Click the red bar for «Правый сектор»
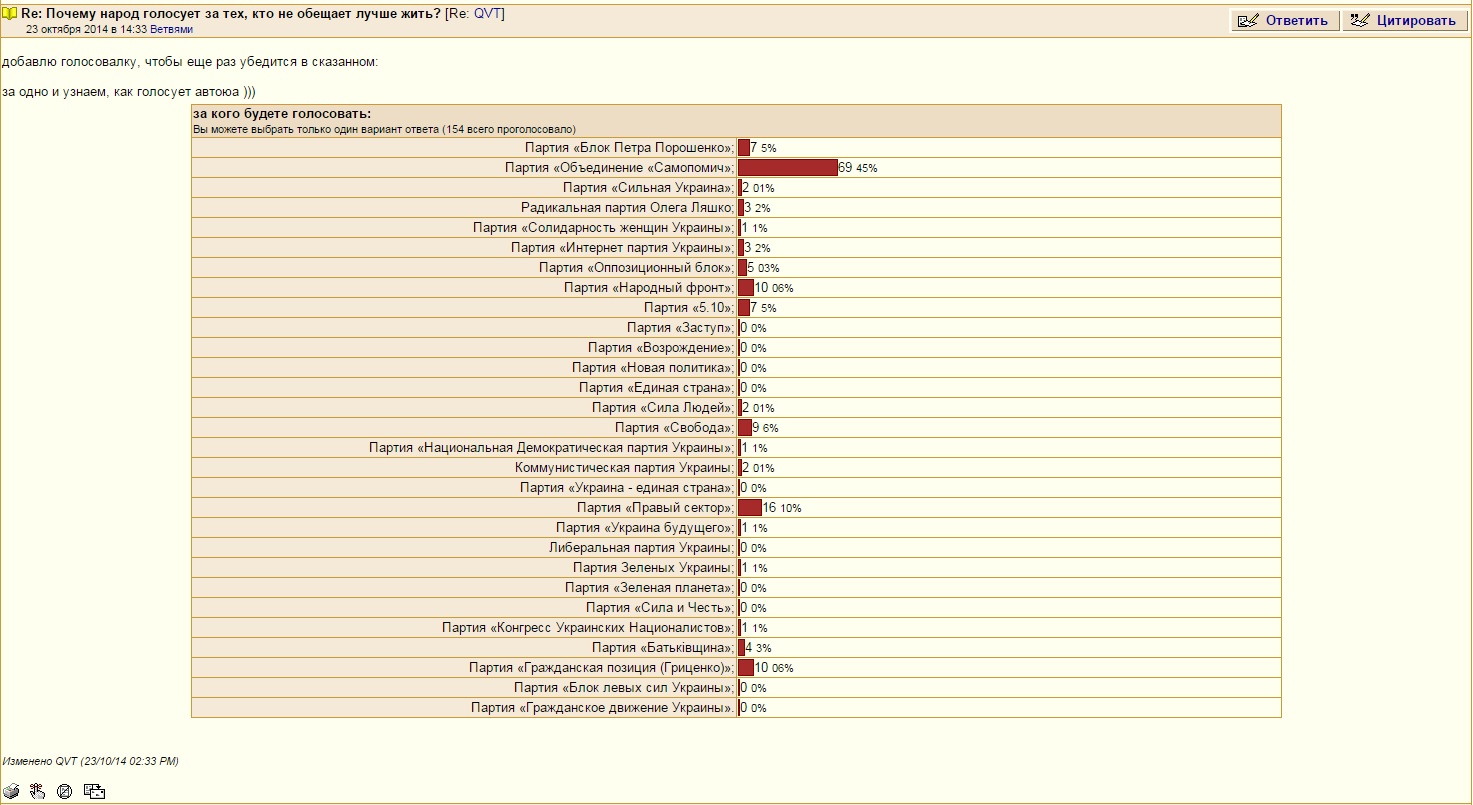This screenshot has width=1473, height=805. pyautogui.click(x=750, y=508)
